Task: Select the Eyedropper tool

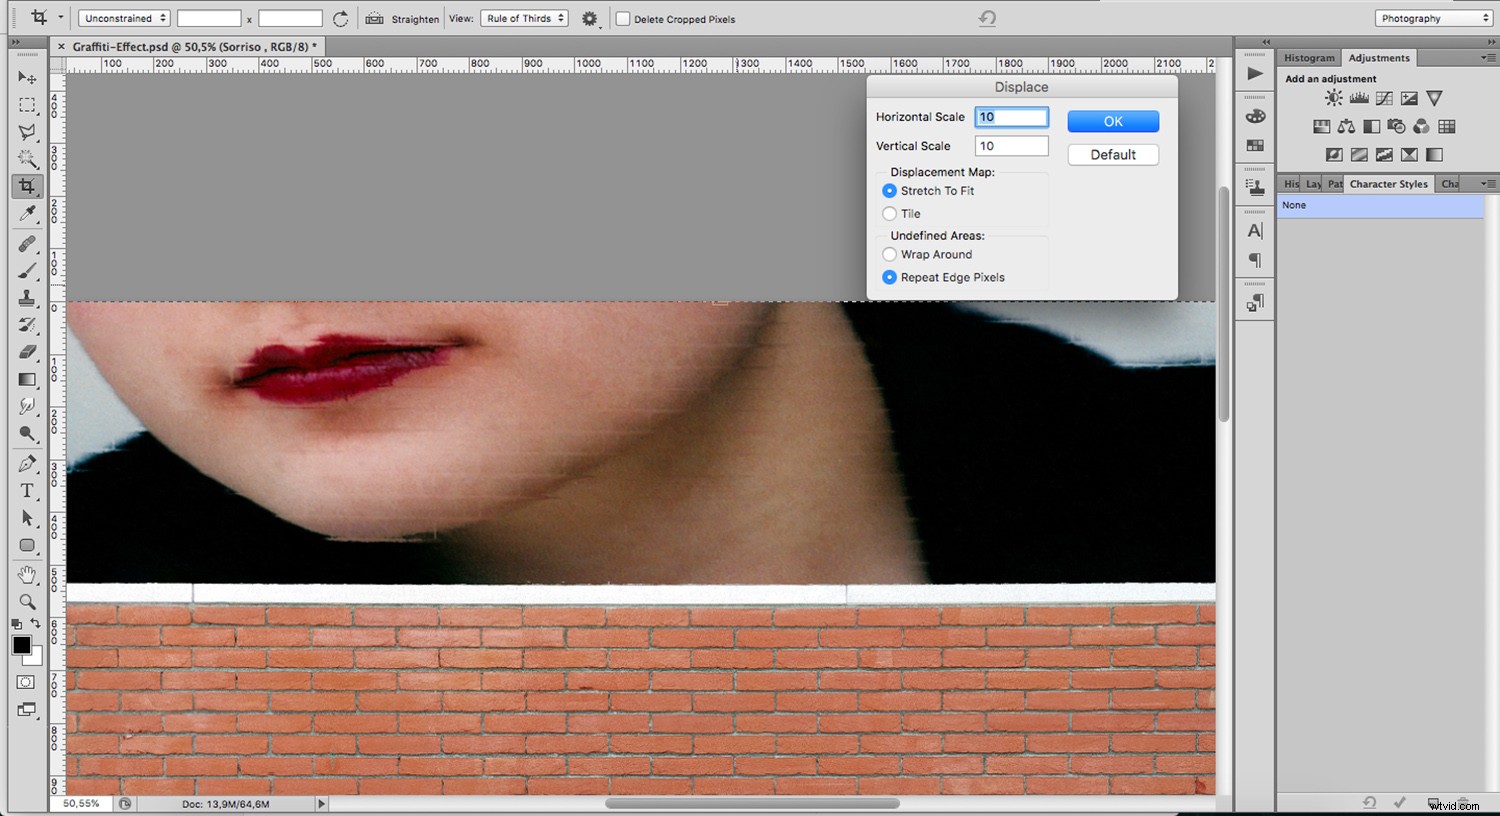Action: pyautogui.click(x=27, y=212)
